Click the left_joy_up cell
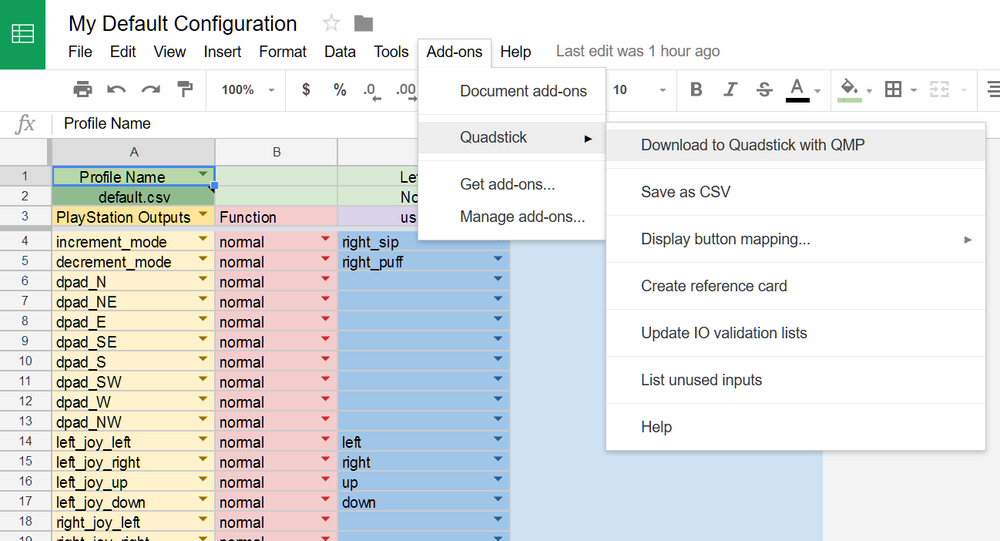The height and width of the screenshot is (541, 1000). pyautogui.click(x=133, y=482)
